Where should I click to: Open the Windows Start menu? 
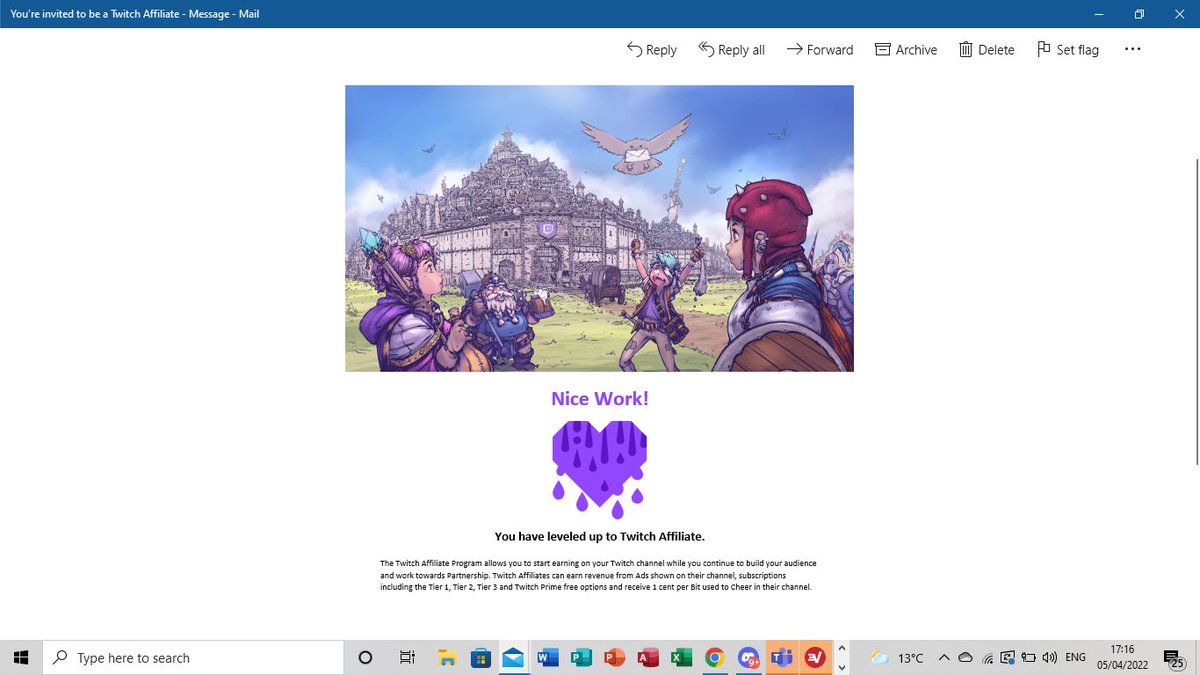pyautogui.click(x=21, y=658)
